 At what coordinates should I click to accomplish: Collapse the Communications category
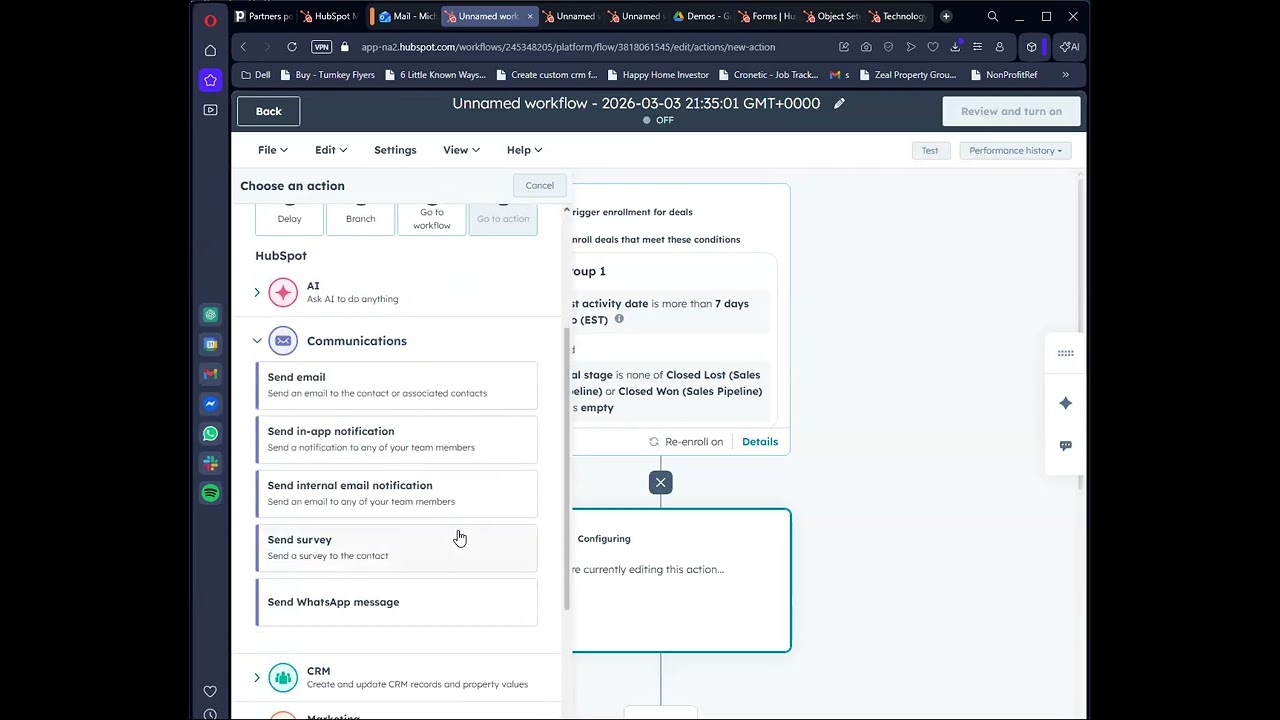coord(257,341)
